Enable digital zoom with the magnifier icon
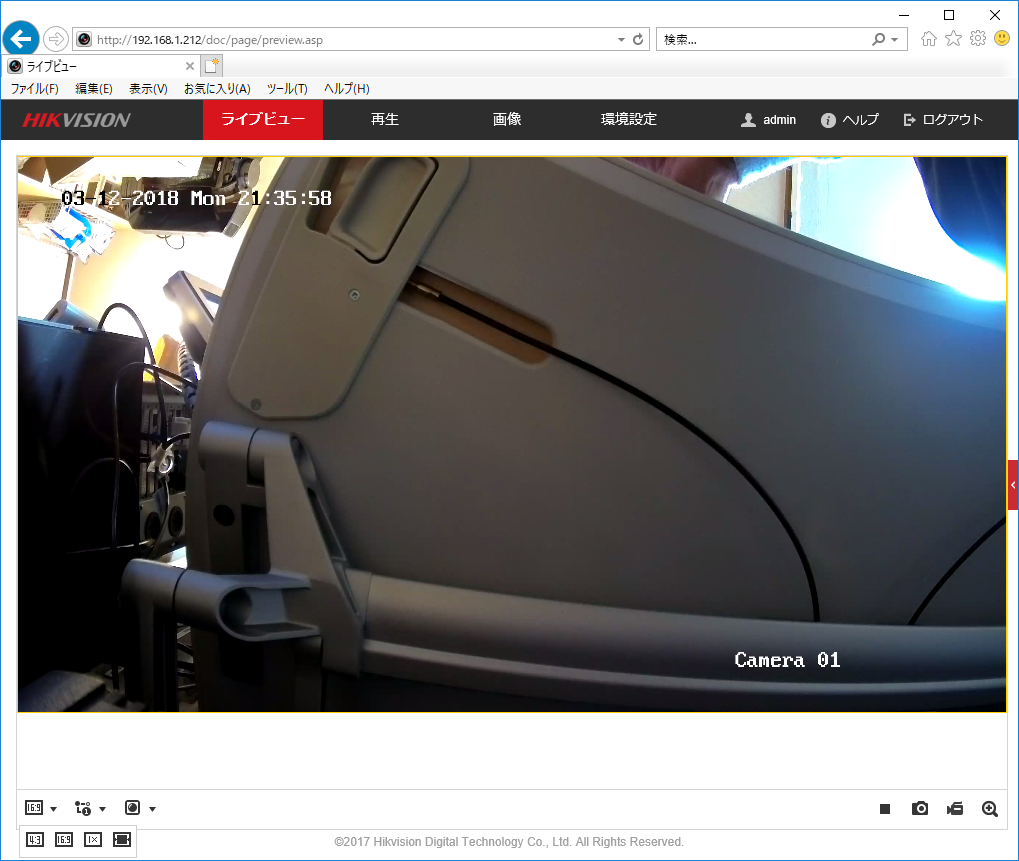Image resolution: width=1019 pixels, height=861 pixels. point(990,808)
